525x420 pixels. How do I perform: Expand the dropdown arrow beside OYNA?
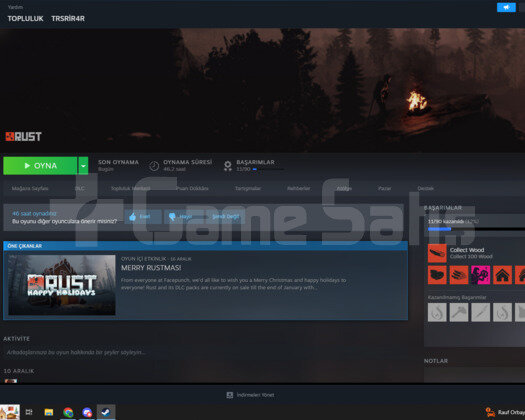click(83, 166)
